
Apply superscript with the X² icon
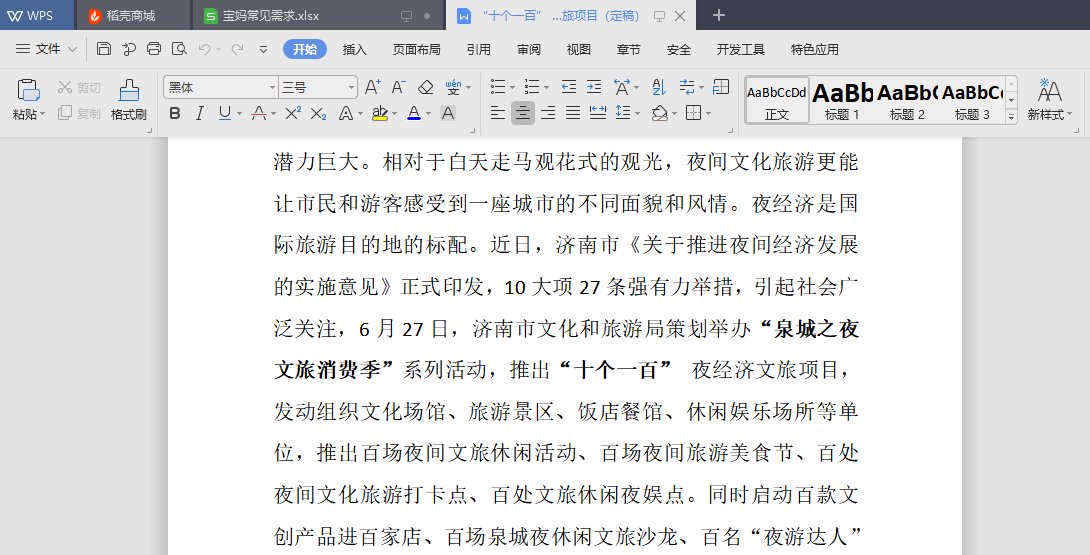(x=293, y=113)
